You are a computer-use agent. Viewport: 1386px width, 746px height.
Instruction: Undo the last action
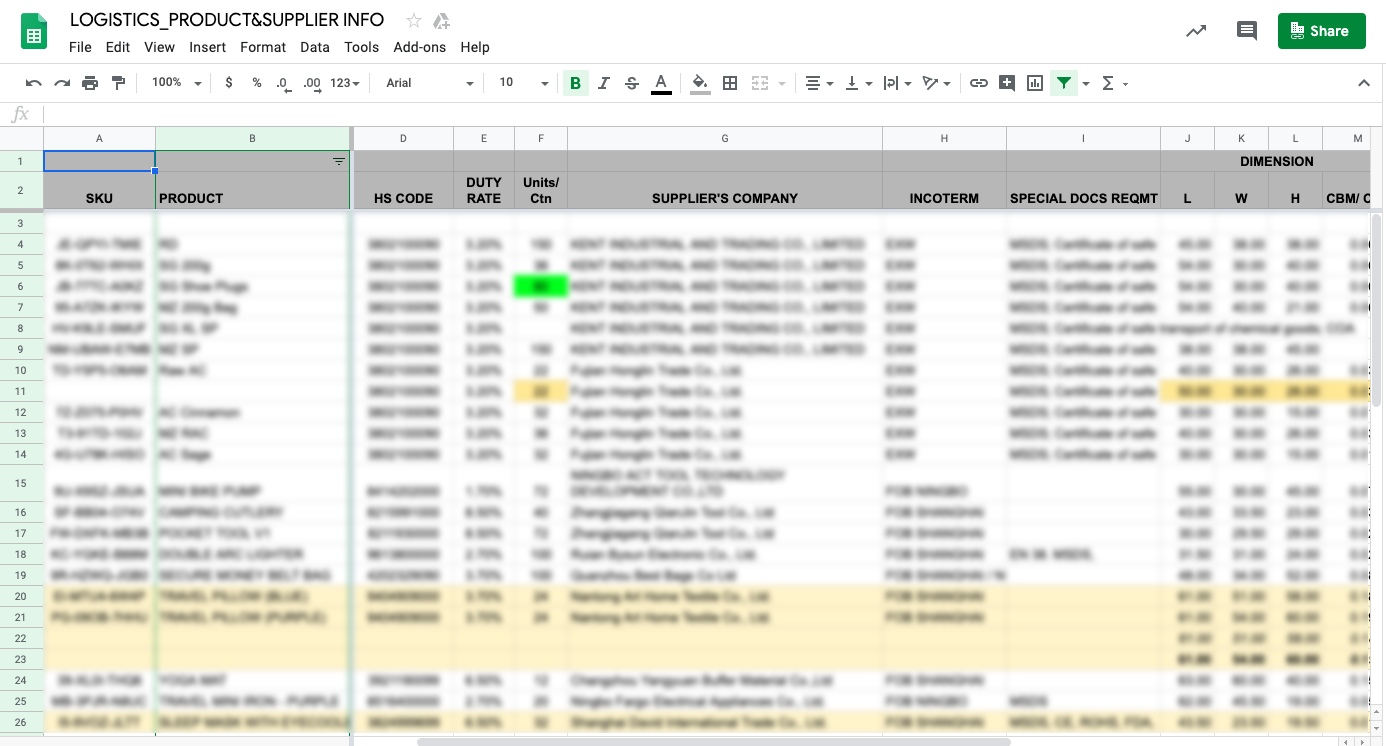[34, 83]
